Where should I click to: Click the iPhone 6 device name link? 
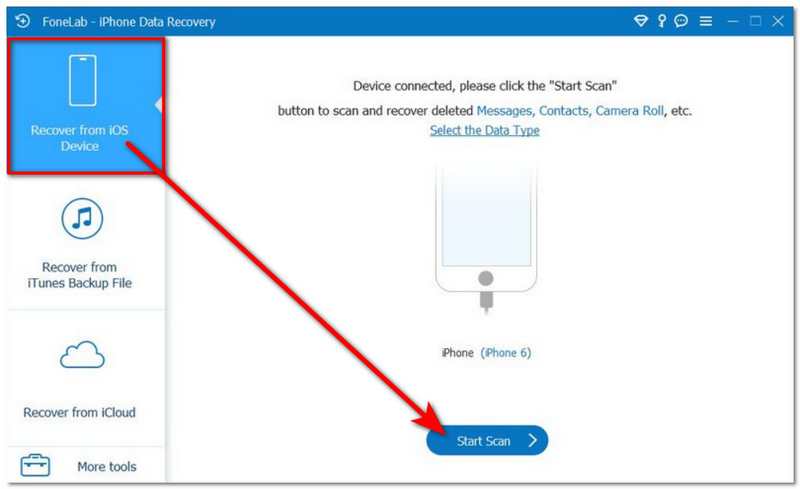506,353
